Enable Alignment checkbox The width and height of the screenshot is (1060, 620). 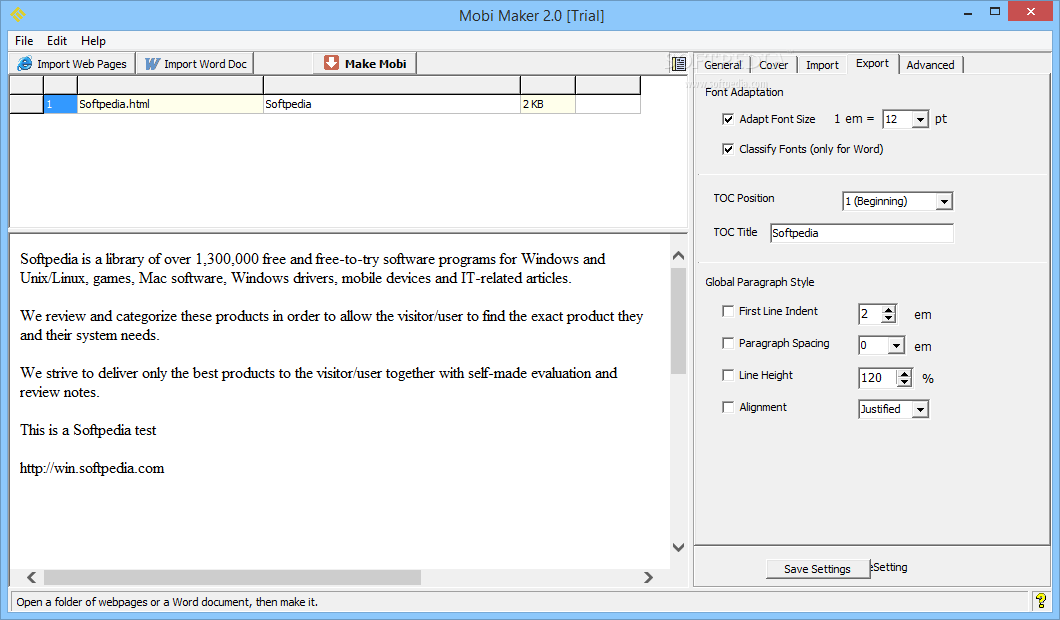tap(728, 407)
